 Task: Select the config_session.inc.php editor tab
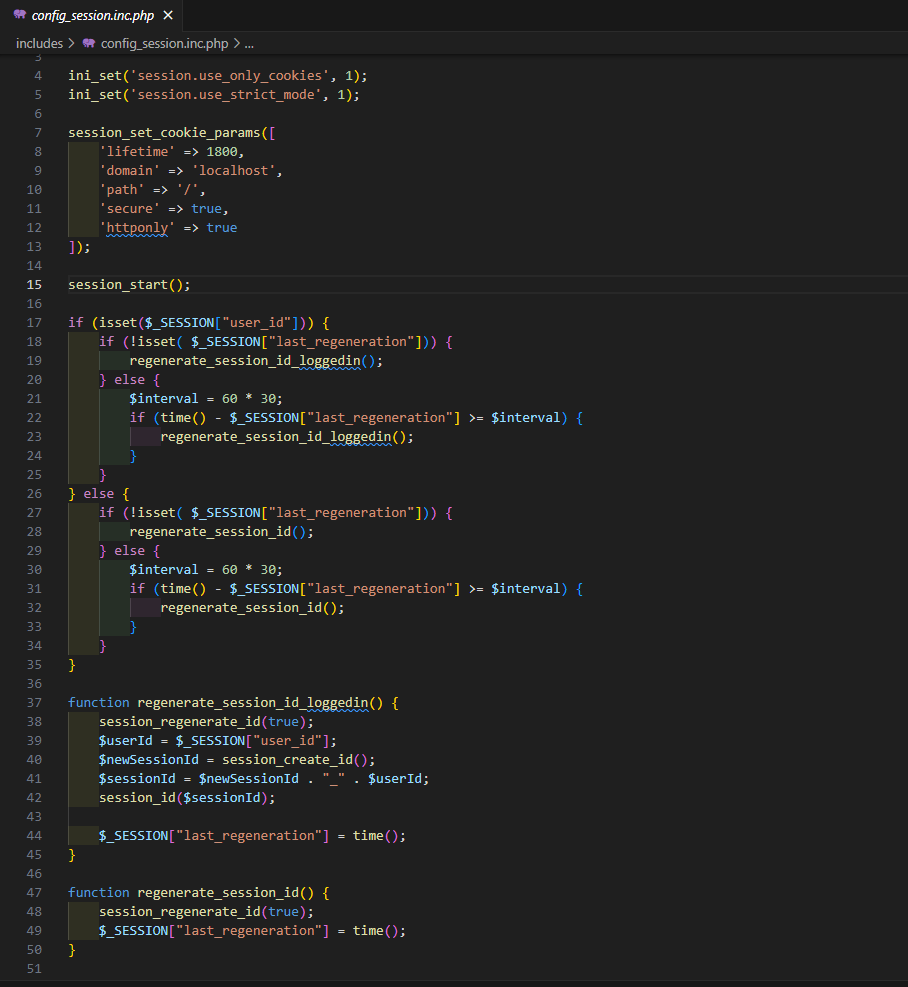coord(93,16)
